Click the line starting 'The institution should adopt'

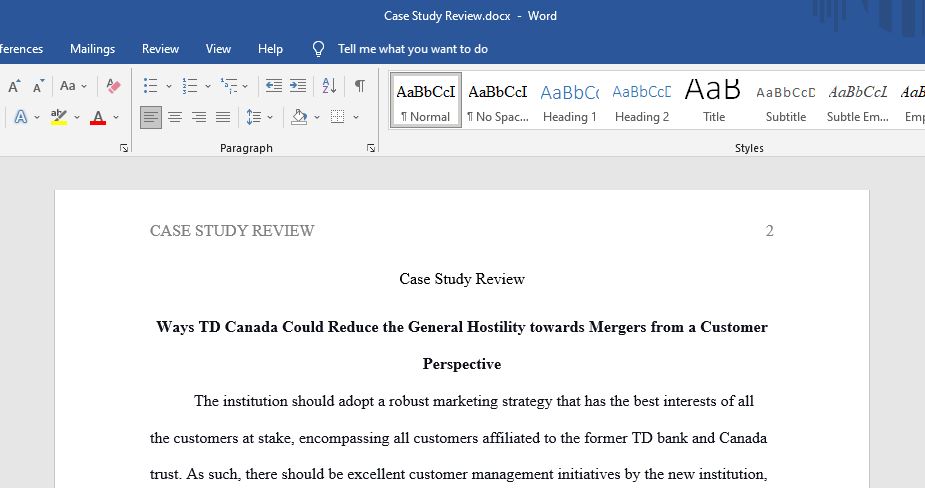point(474,401)
